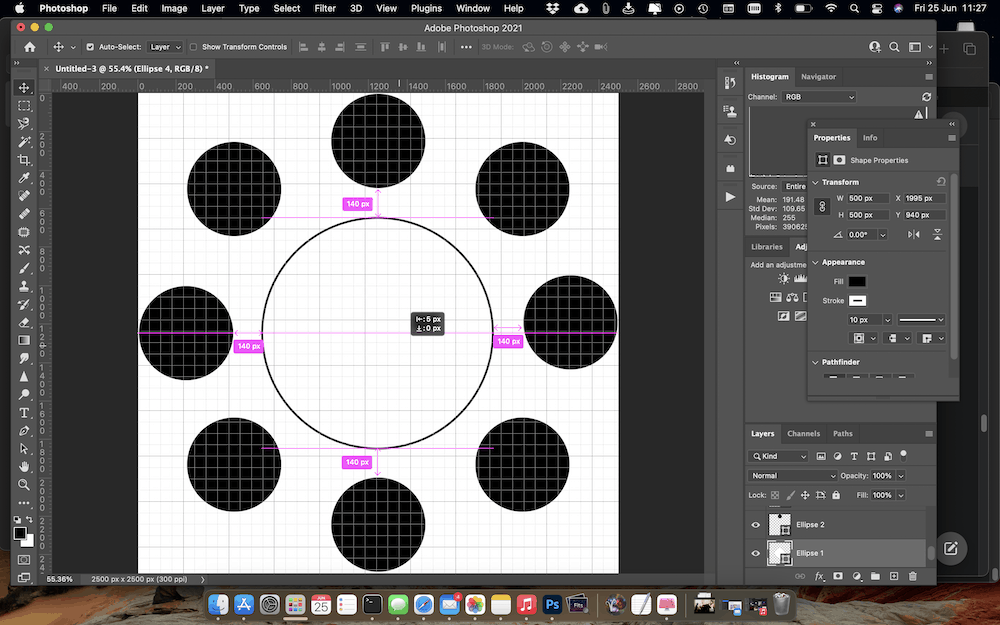This screenshot has height=625, width=1000.
Task: Select the Clone Stamp tool
Action: click(24, 286)
